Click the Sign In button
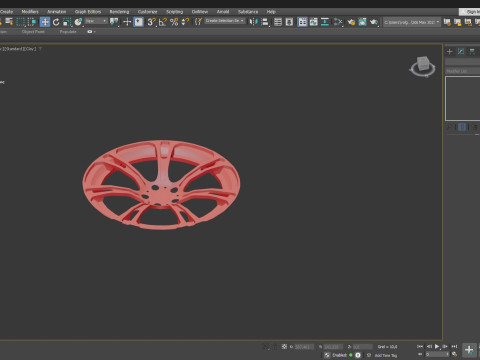This screenshot has width=480, height=360. [x=470, y=12]
